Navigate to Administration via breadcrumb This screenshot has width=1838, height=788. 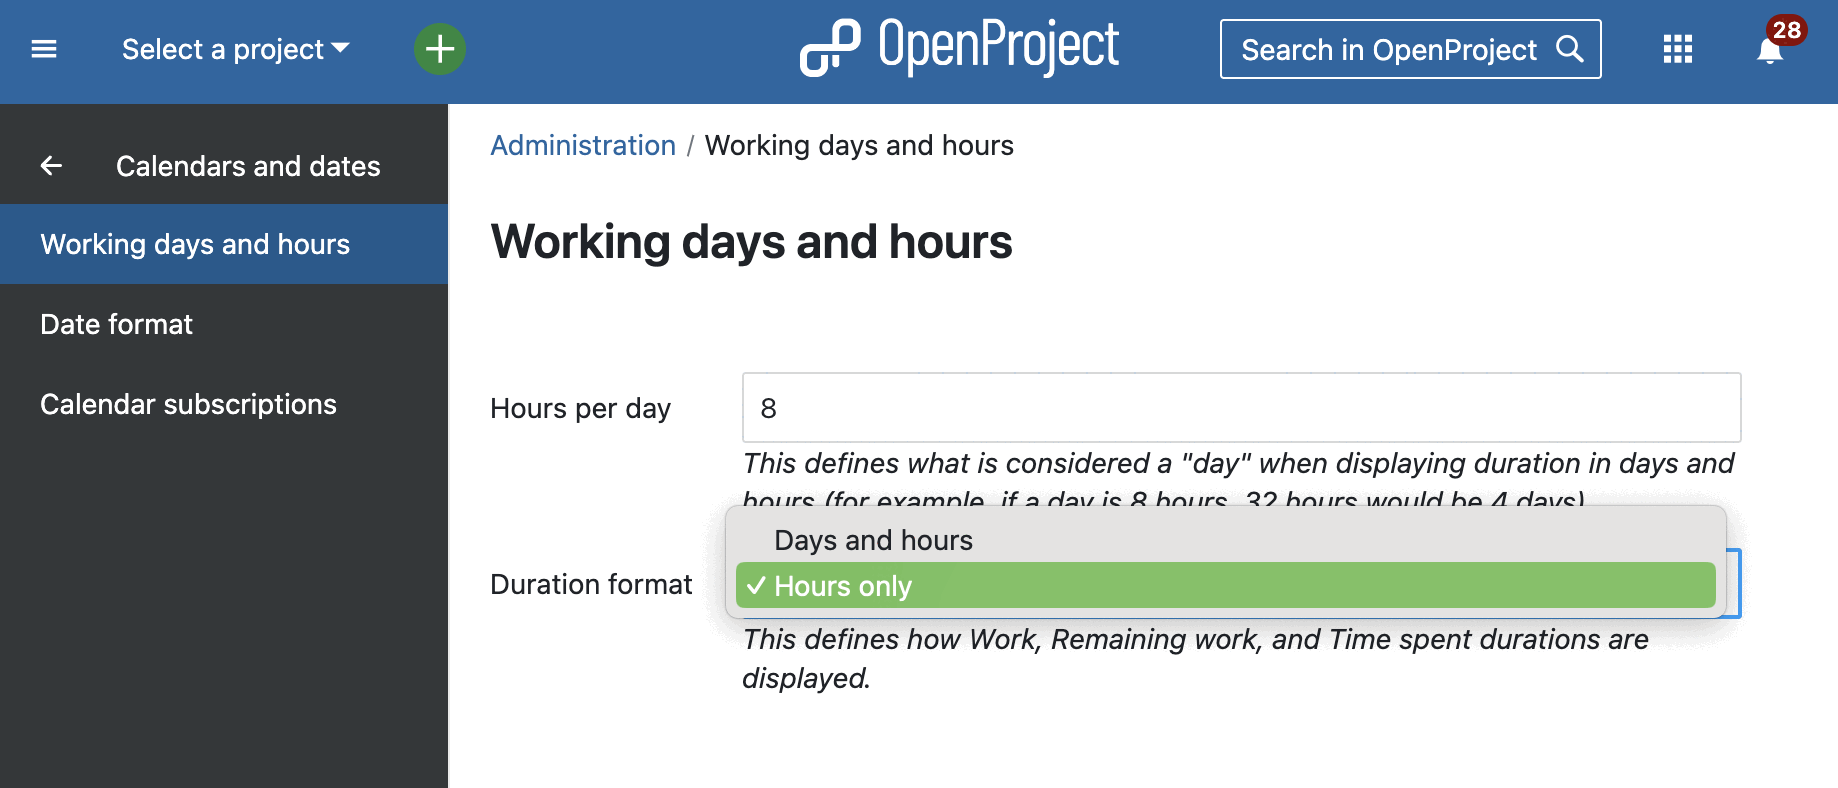pos(582,146)
